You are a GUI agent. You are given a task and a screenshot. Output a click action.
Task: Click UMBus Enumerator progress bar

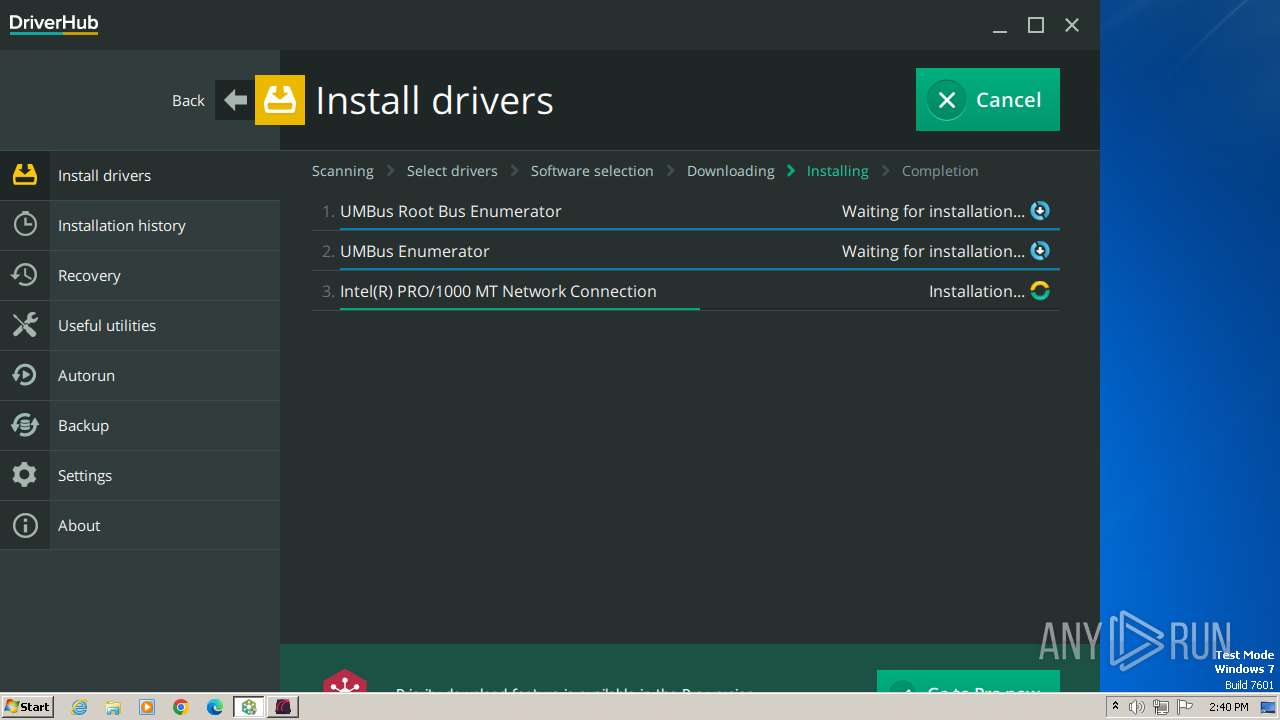point(700,269)
